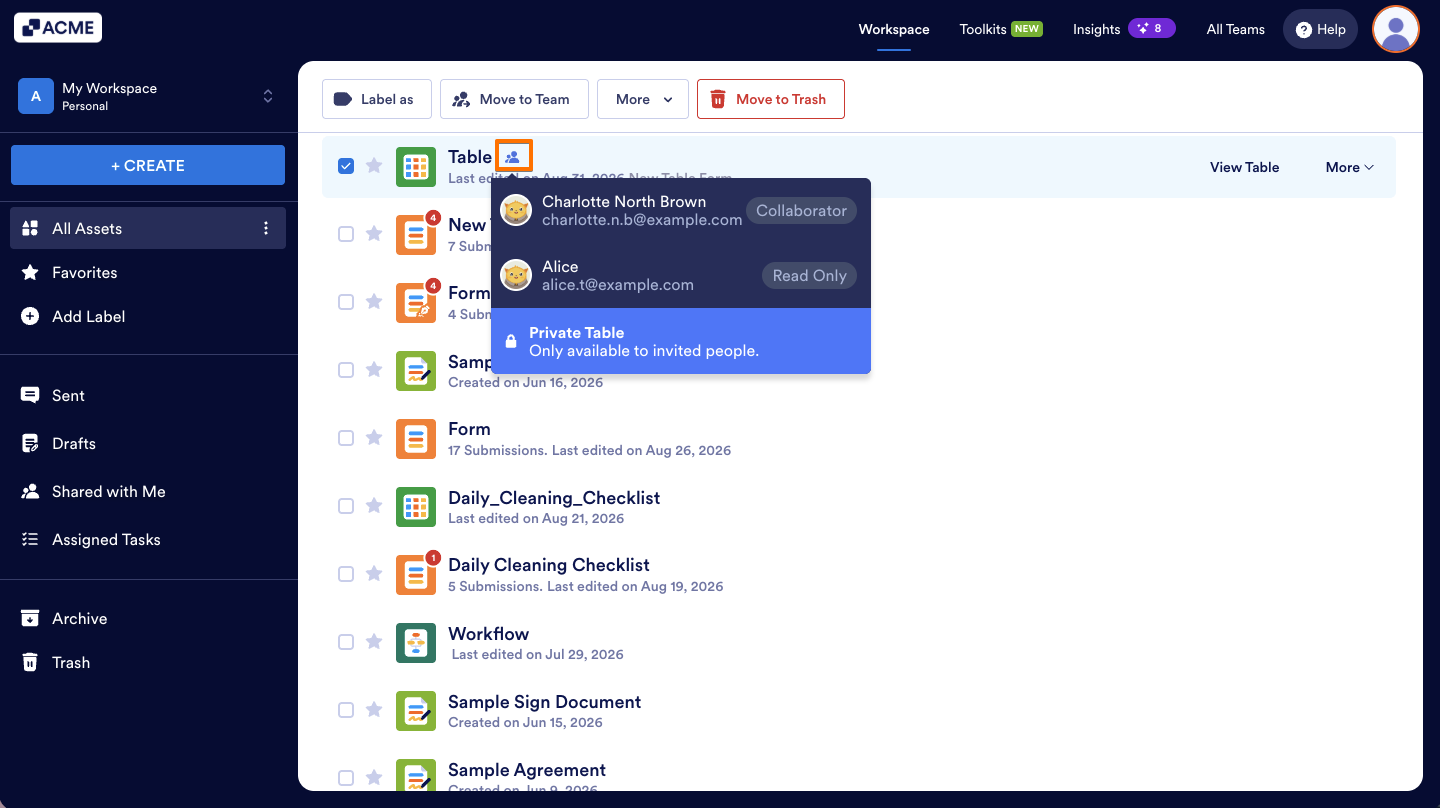The width and height of the screenshot is (1440, 808).
Task: Star the Sample Agreement document
Action: coord(374,778)
